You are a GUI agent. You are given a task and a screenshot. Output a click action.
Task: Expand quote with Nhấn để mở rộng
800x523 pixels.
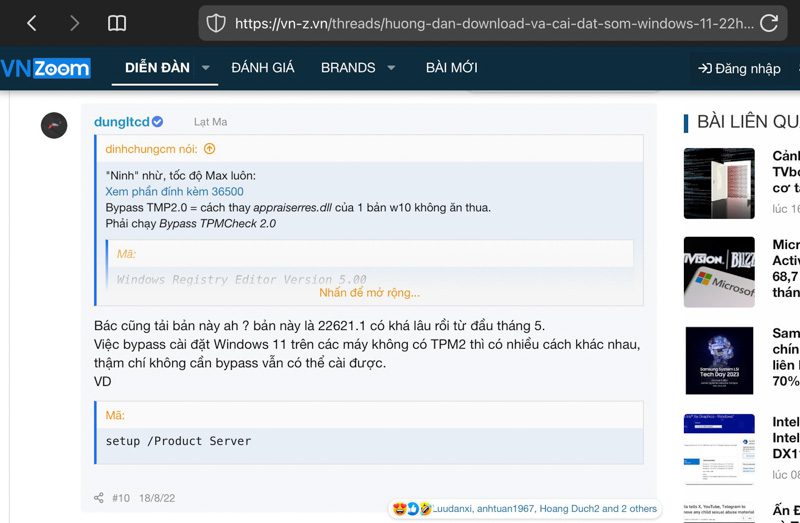(369, 293)
